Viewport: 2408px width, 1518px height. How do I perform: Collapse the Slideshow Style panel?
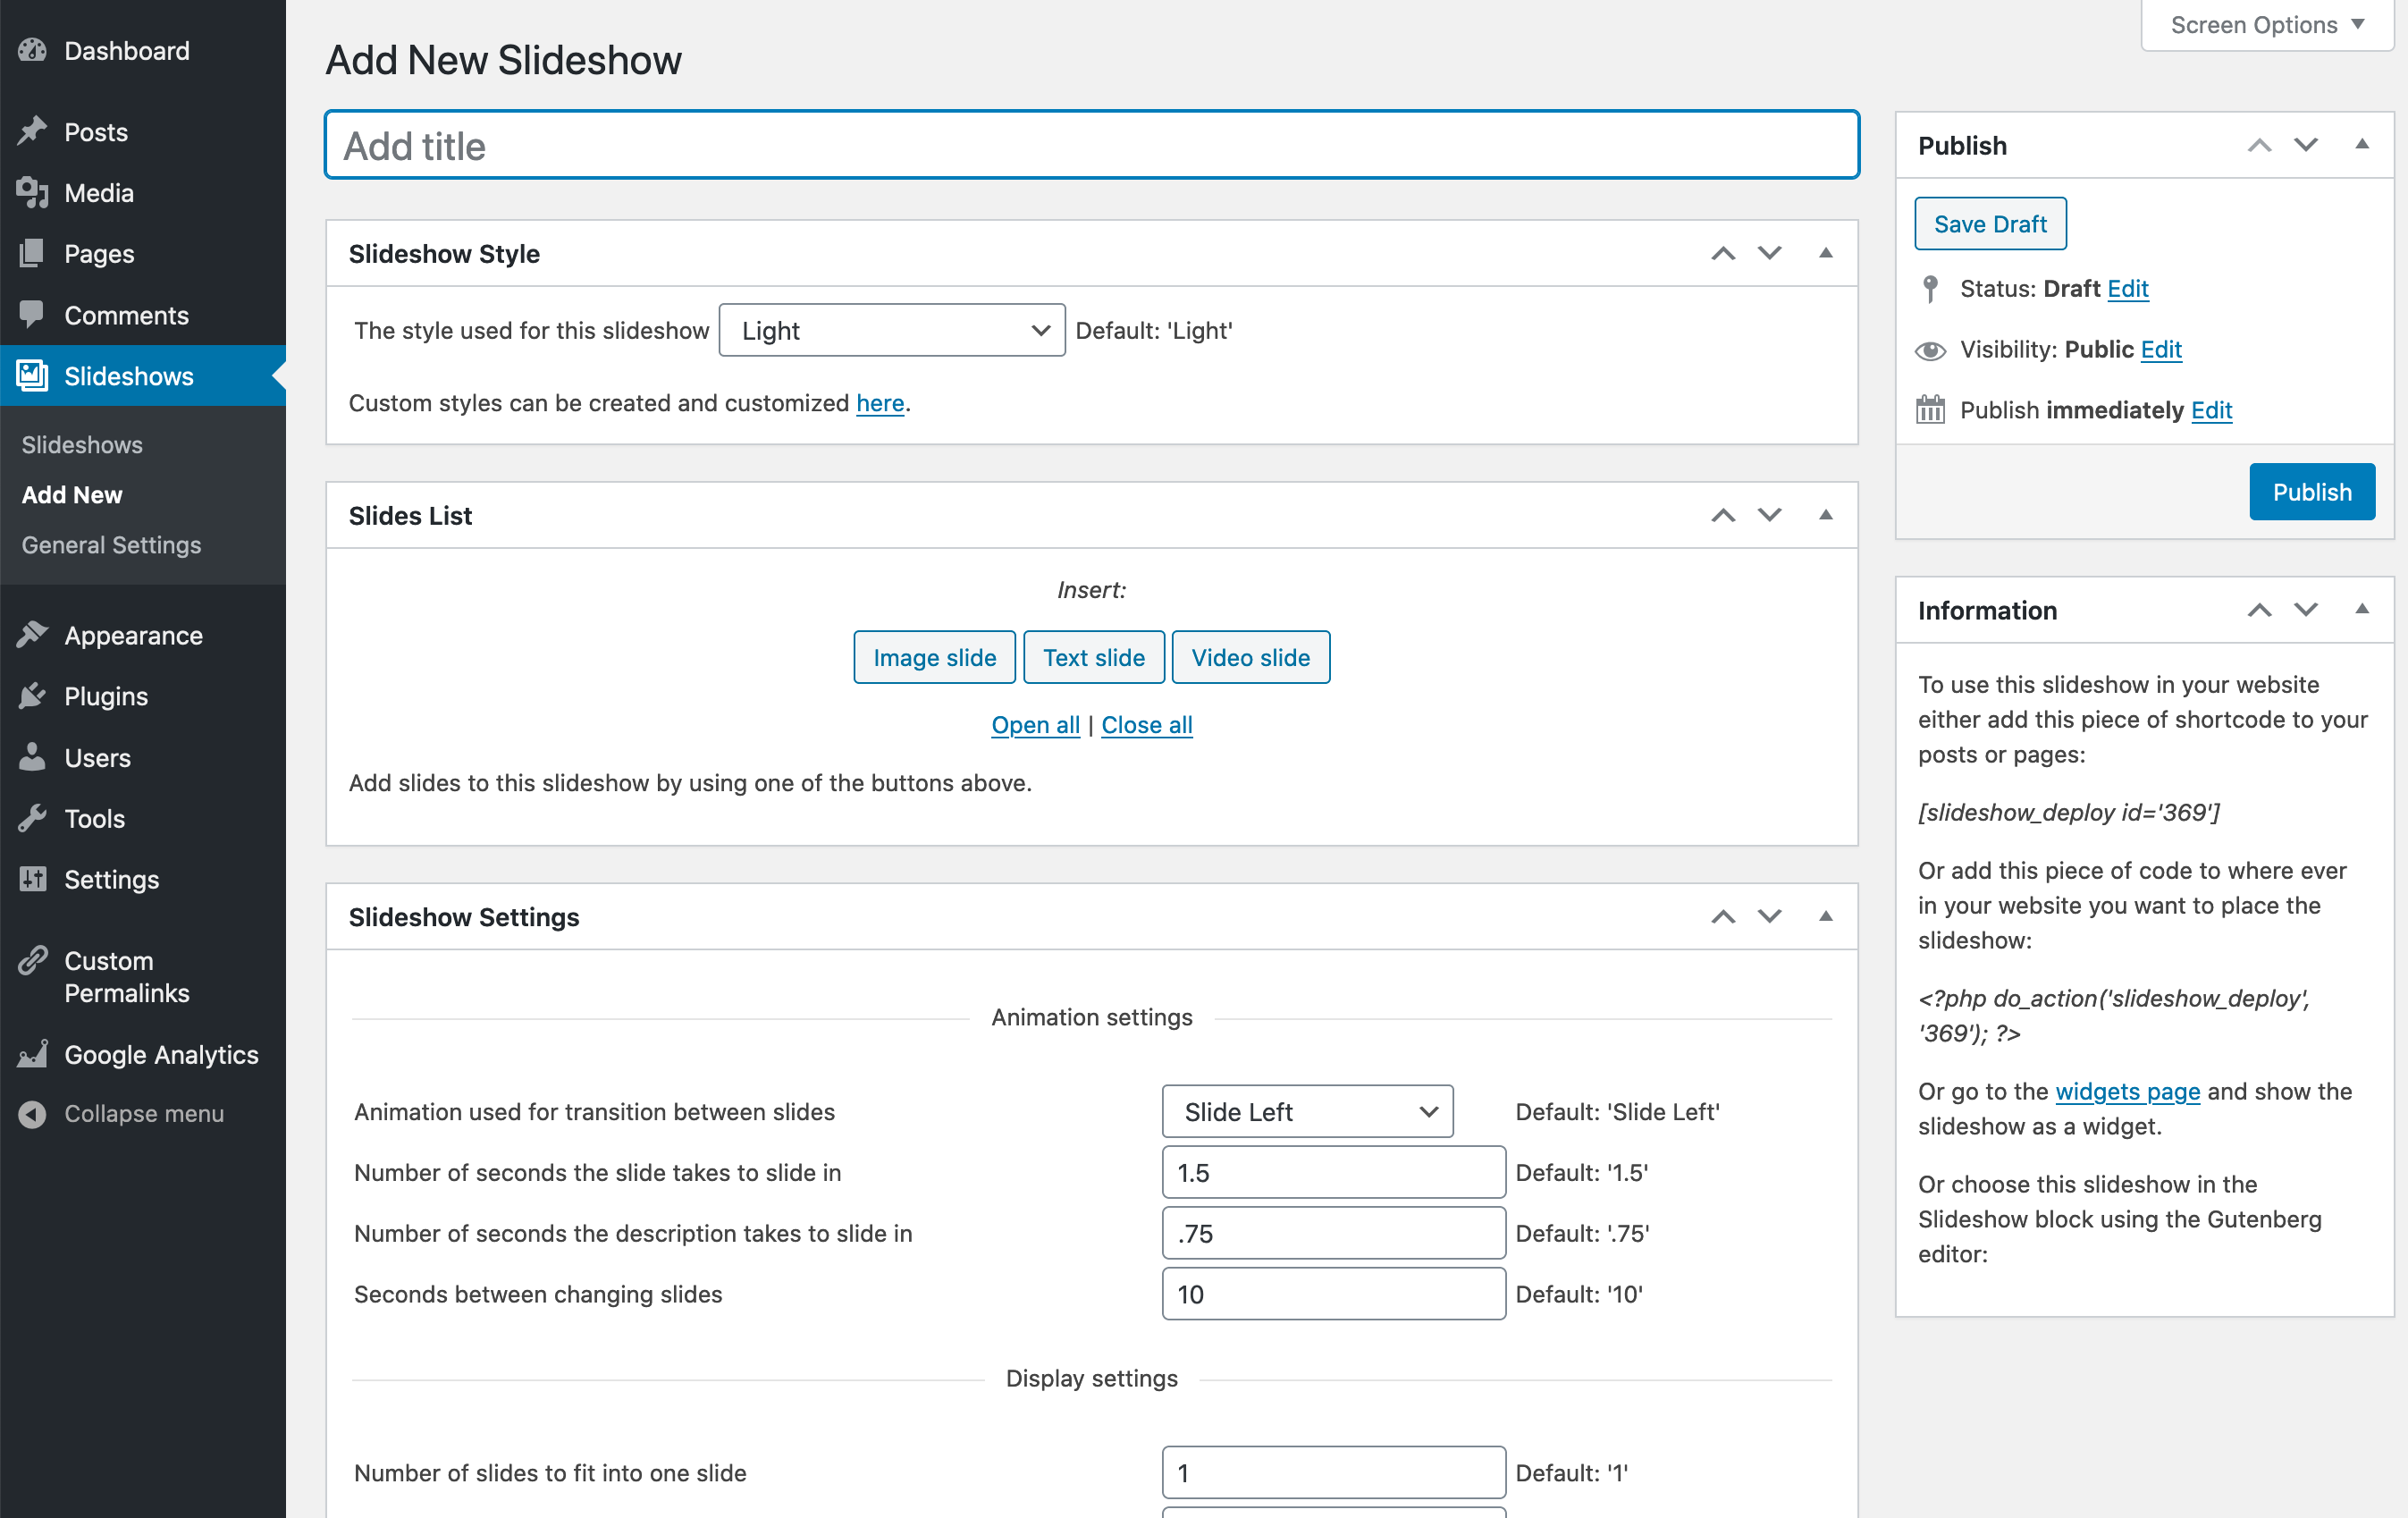(1824, 254)
